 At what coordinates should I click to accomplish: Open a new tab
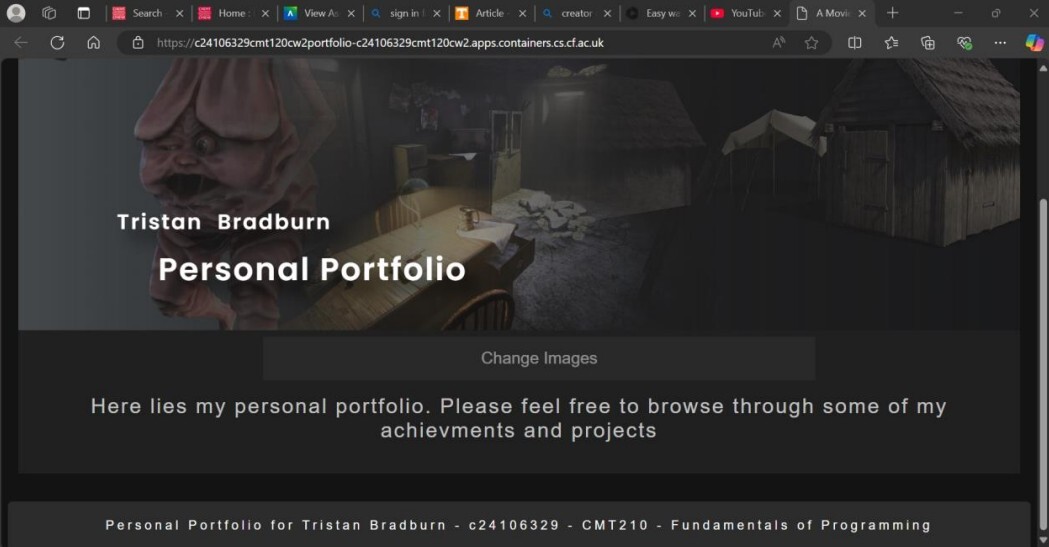tap(892, 13)
